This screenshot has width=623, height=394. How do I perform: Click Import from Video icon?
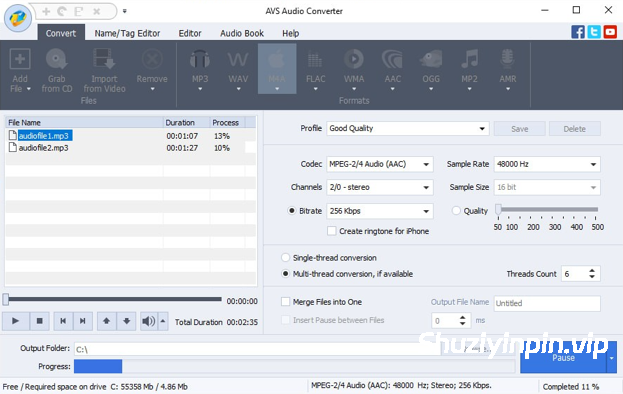104,60
